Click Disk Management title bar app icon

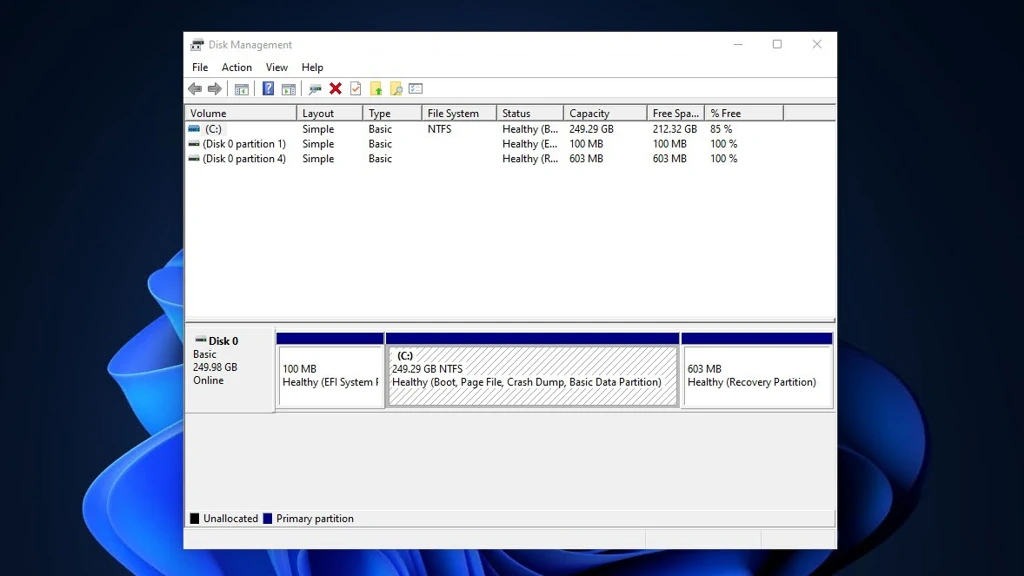point(197,45)
